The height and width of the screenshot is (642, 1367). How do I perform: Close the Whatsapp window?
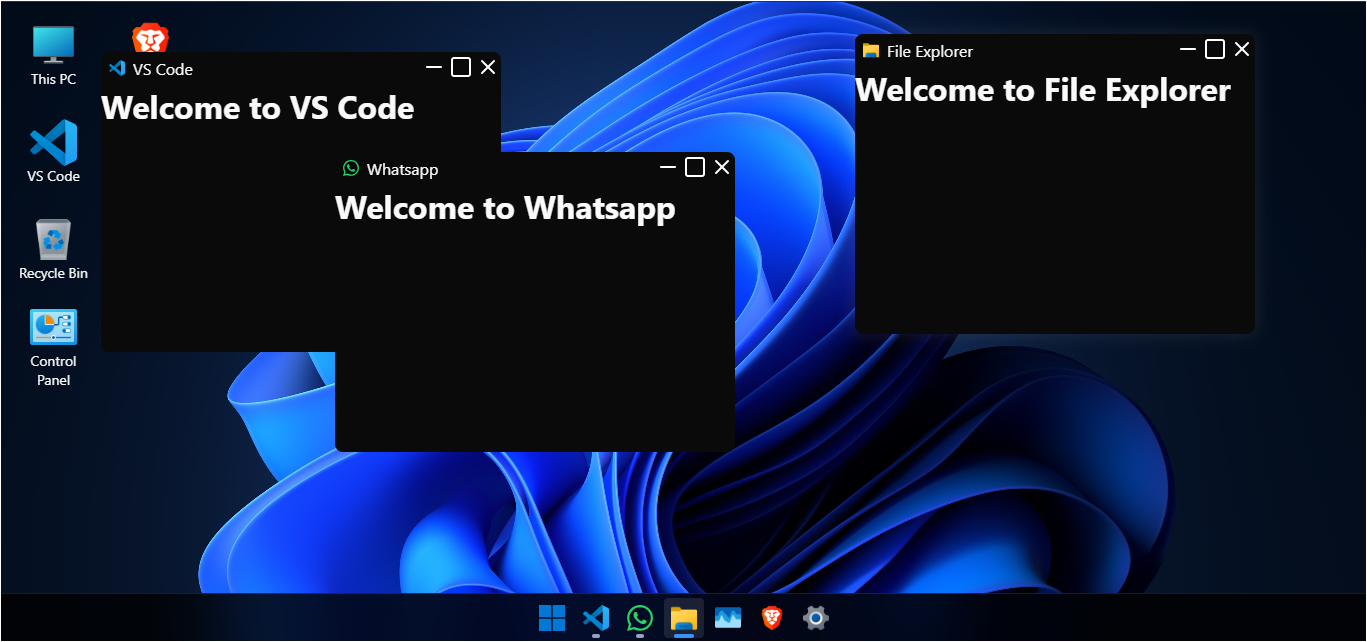tap(722, 167)
